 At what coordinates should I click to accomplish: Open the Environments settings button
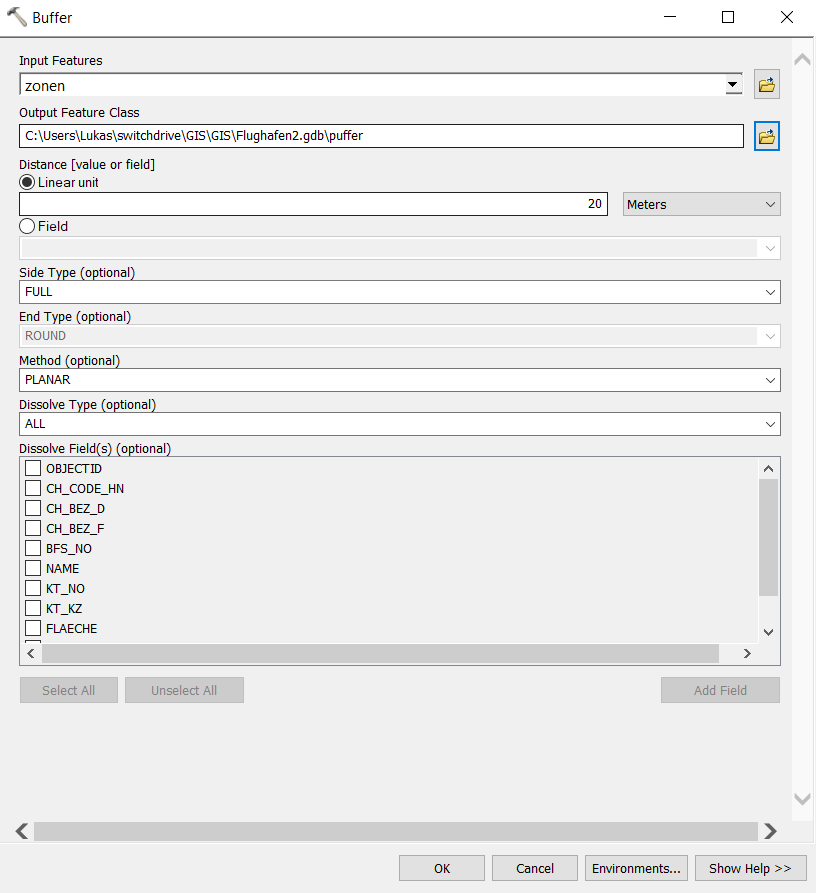[x=637, y=868]
